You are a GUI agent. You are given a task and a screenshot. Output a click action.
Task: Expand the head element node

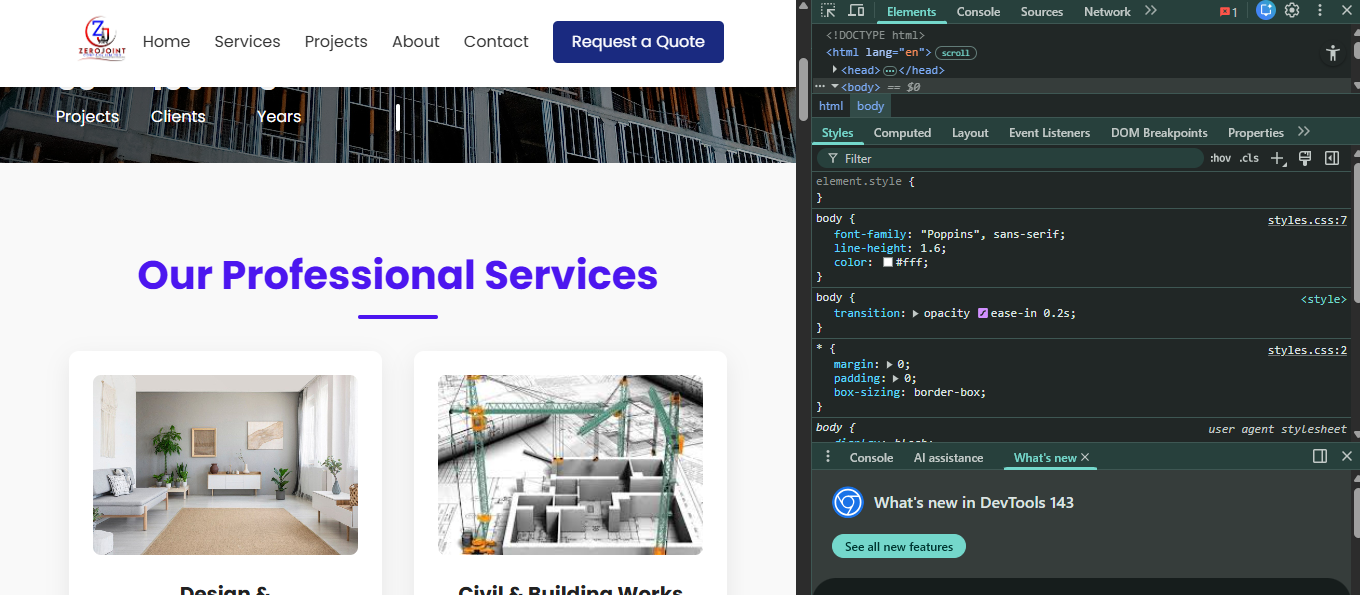[836, 69]
